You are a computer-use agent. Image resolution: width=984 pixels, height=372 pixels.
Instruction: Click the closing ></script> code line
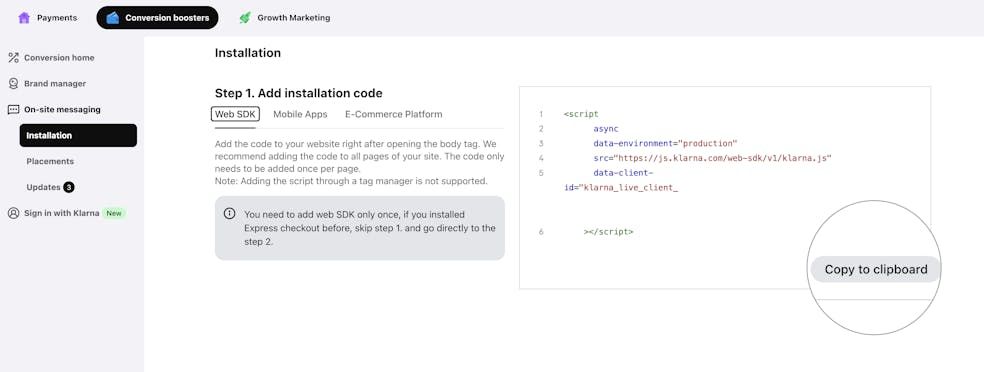[608, 231]
